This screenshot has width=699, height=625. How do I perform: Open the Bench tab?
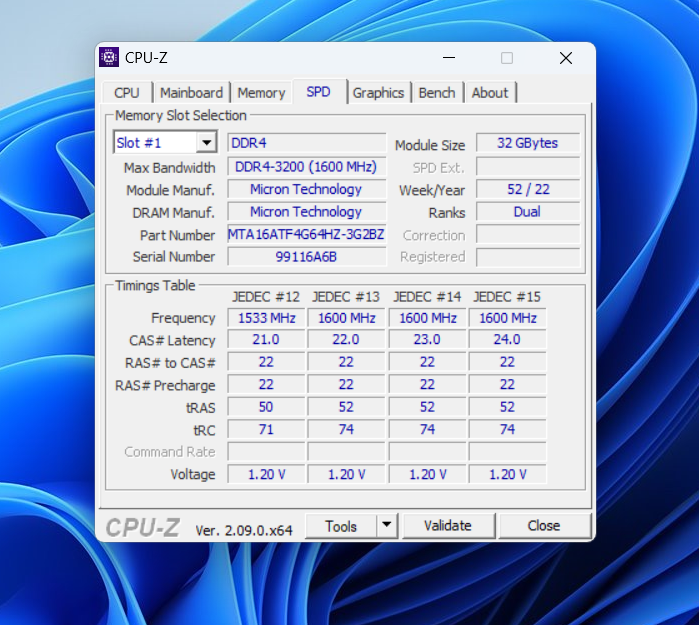click(437, 93)
